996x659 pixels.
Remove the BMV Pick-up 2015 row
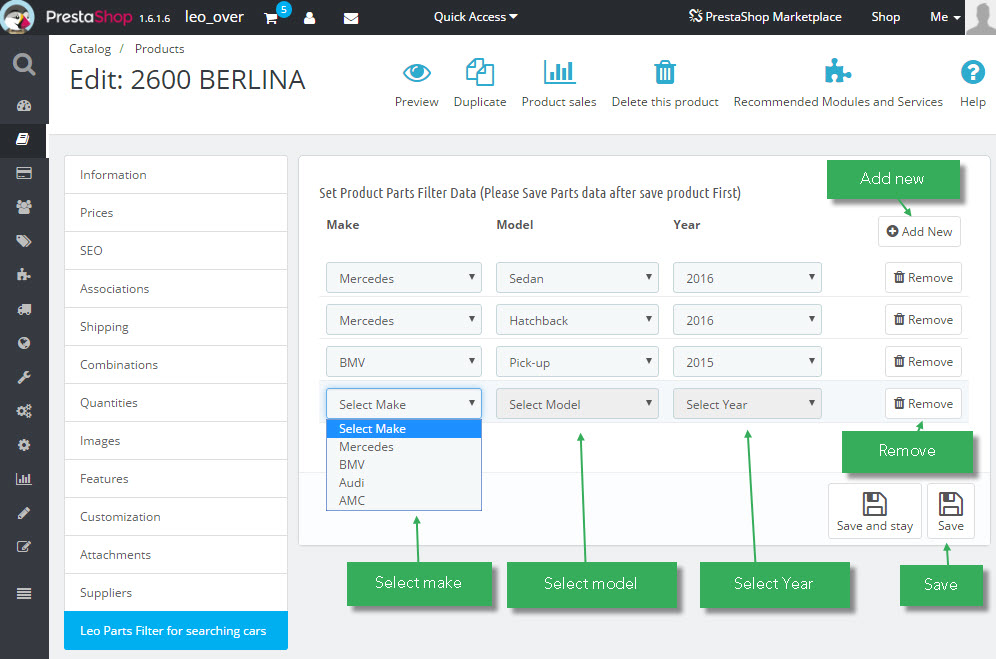[x=923, y=362]
